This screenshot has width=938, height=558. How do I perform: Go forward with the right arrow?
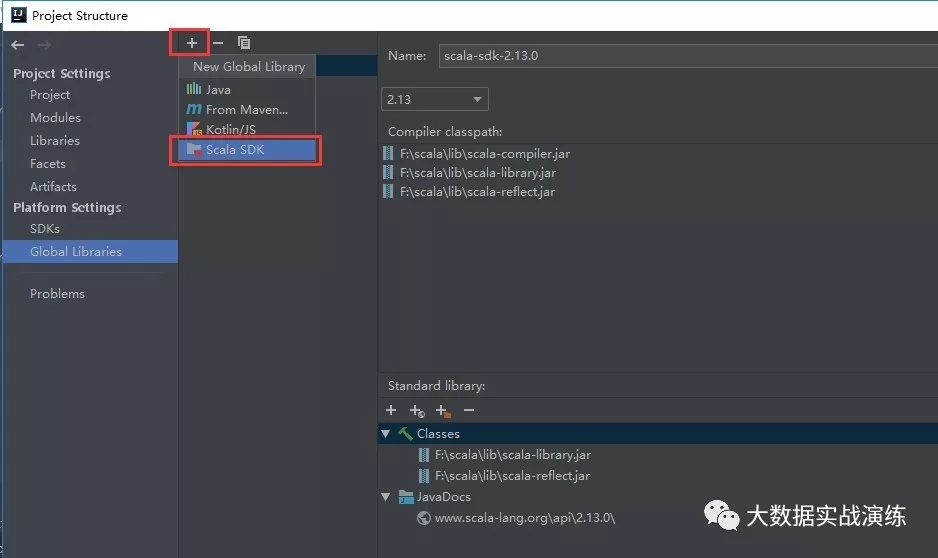(44, 45)
